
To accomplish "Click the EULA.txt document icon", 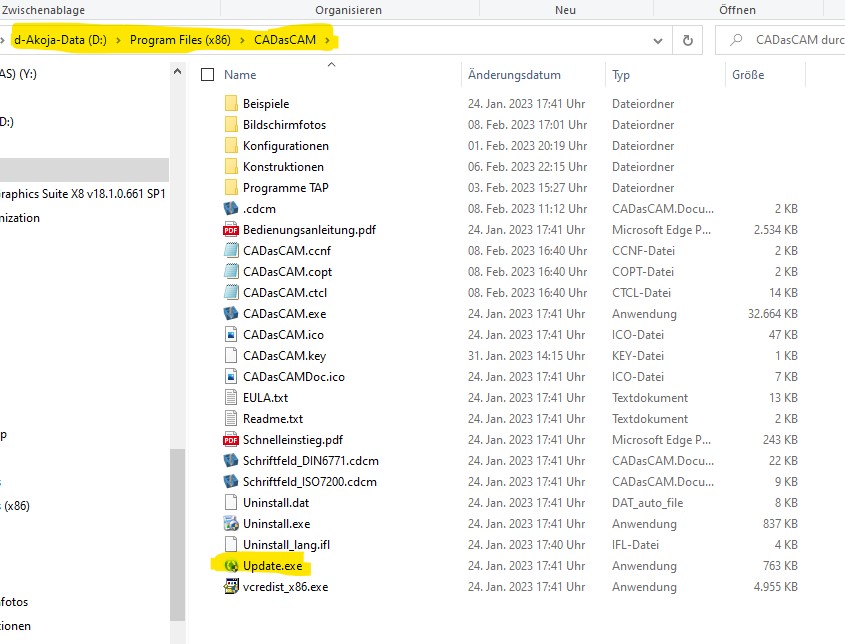I will [231, 398].
